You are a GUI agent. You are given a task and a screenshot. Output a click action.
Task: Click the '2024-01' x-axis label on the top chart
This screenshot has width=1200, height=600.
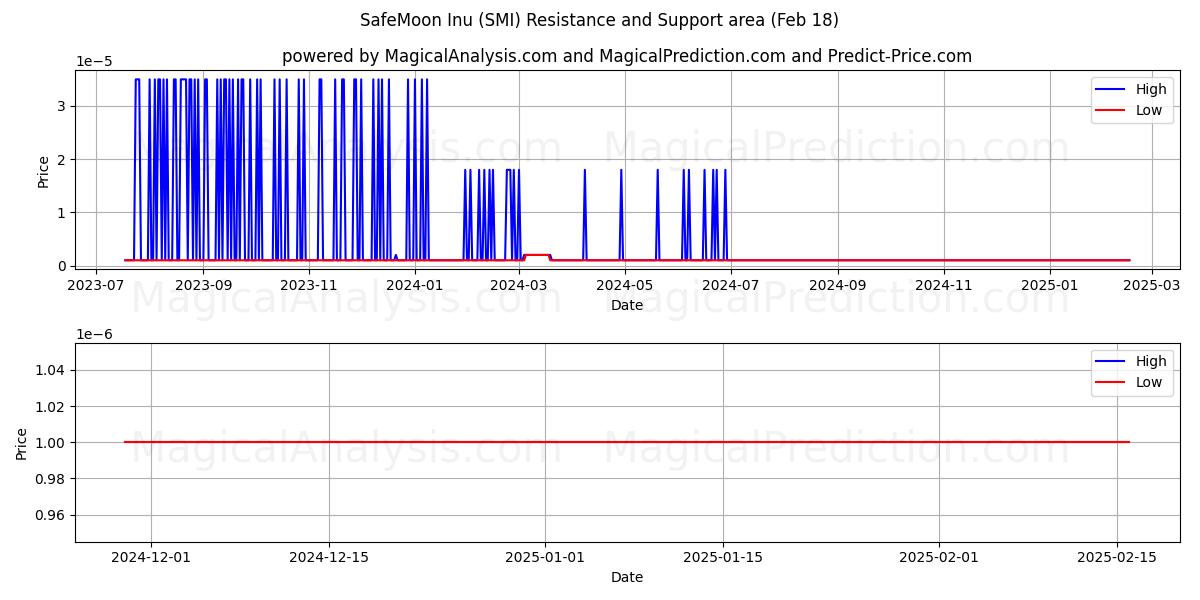414,285
